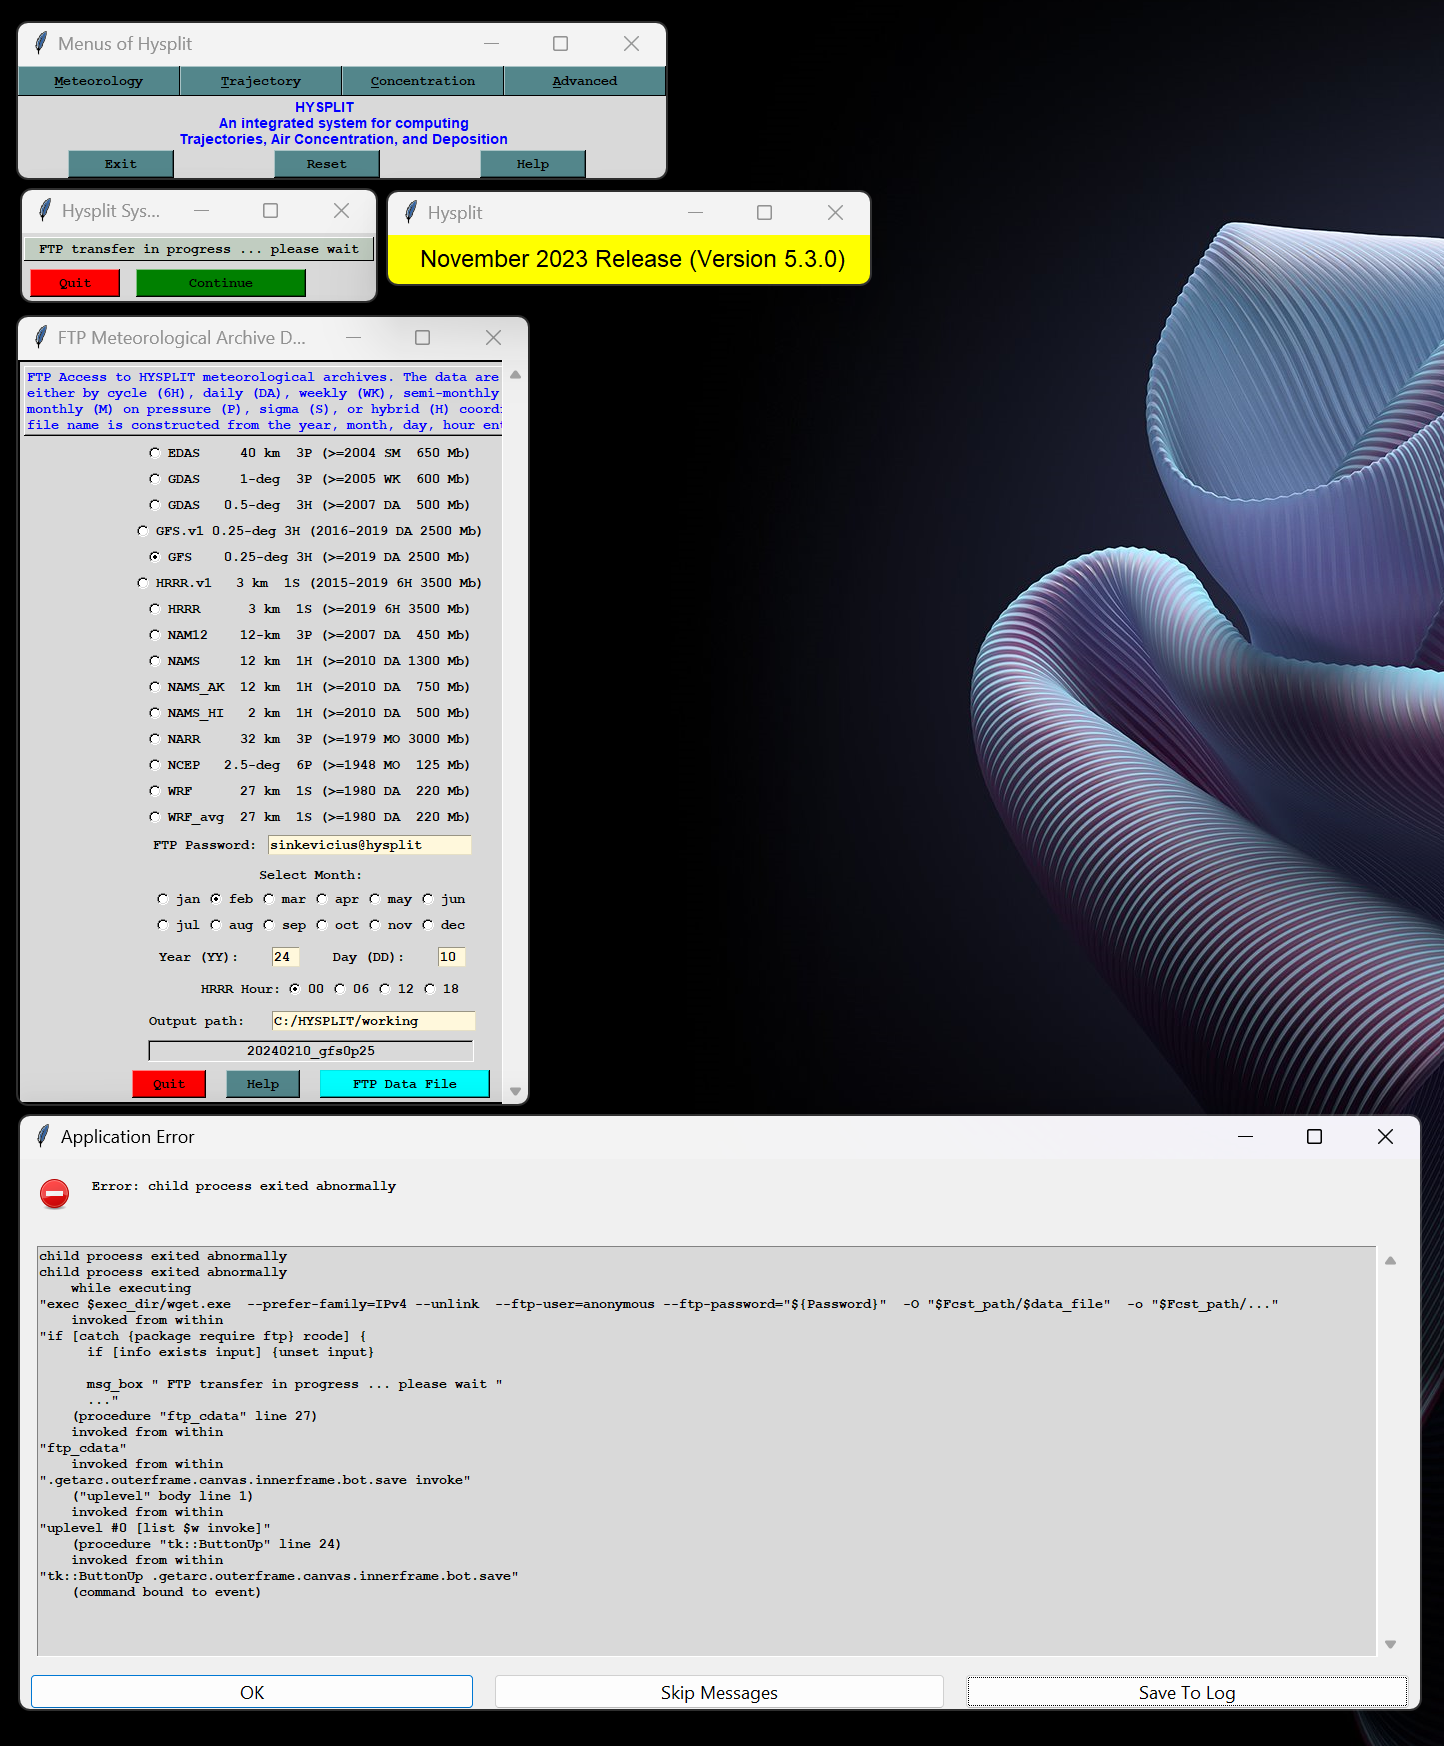The height and width of the screenshot is (1746, 1444).
Task: Click the FTP transfer in progress message
Action: click(x=199, y=249)
